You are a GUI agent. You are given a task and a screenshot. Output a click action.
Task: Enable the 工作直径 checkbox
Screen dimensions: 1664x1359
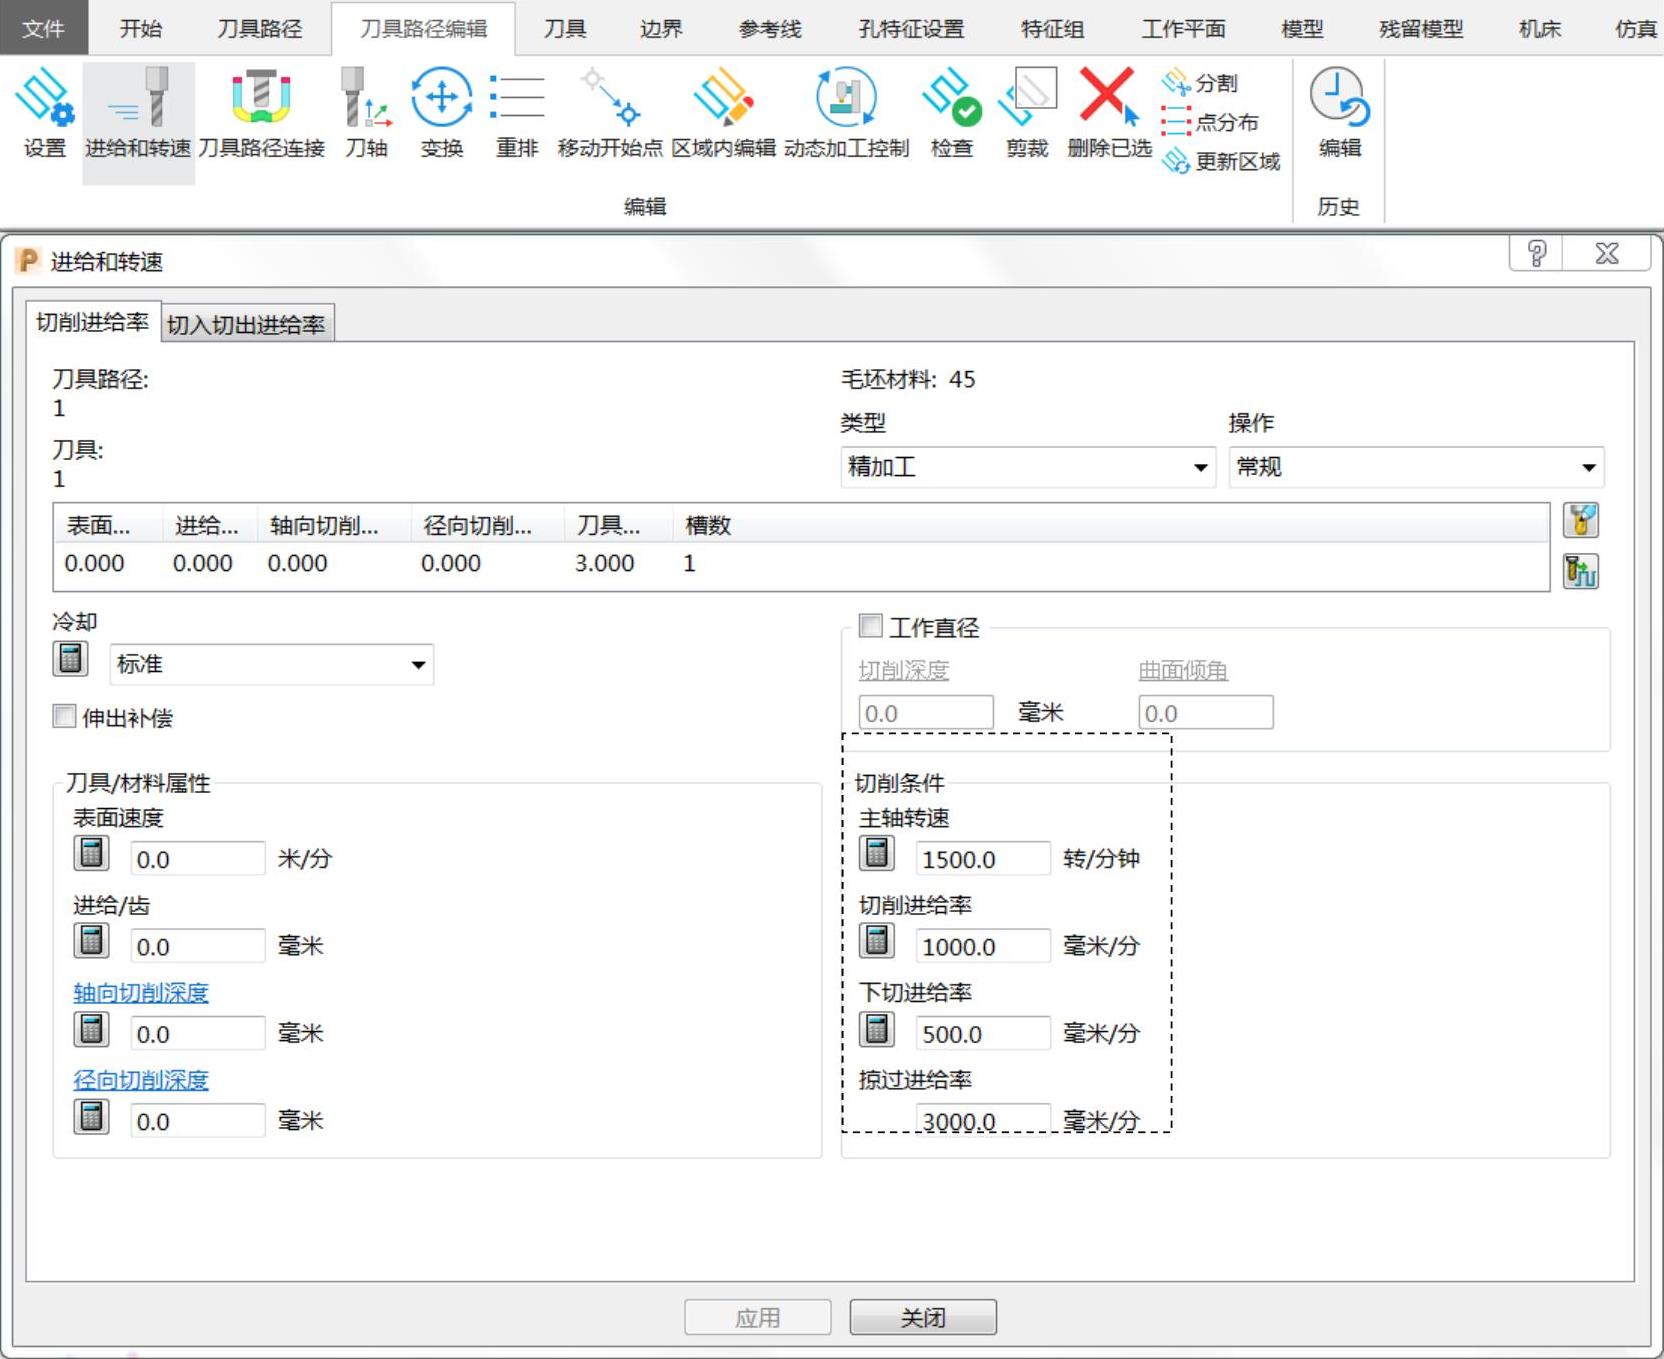tap(871, 627)
